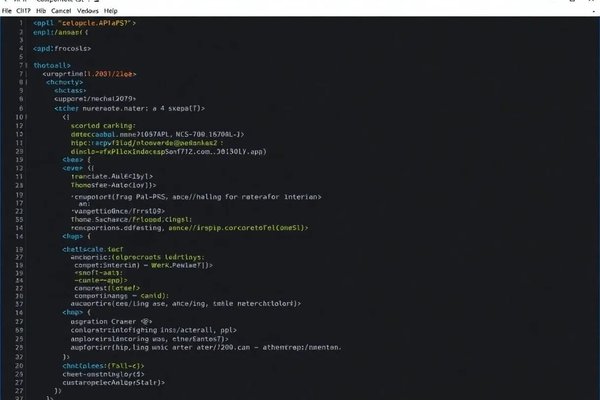
Task: Open the Vedows menu
Action: click(x=88, y=11)
